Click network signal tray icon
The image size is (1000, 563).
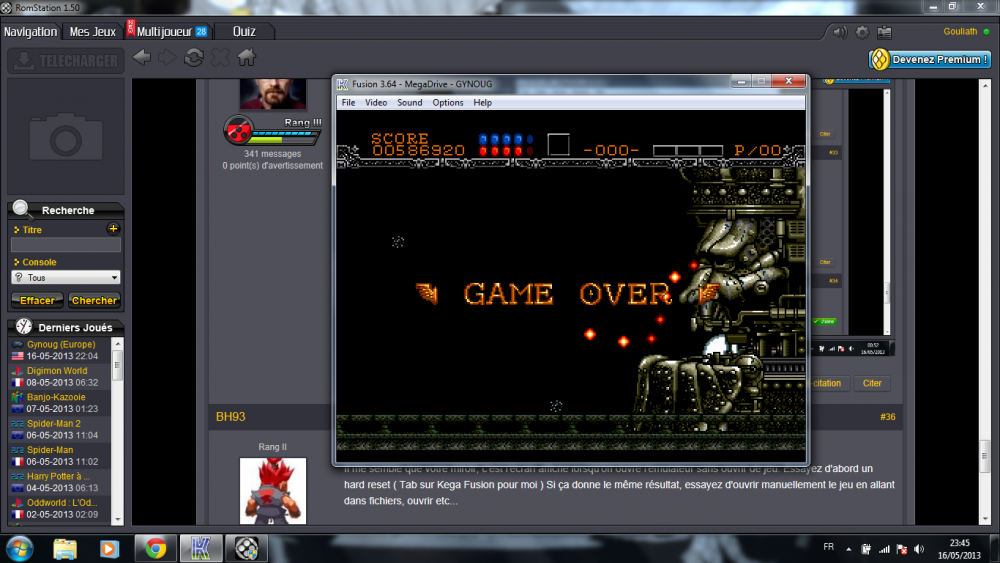click(884, 549)
